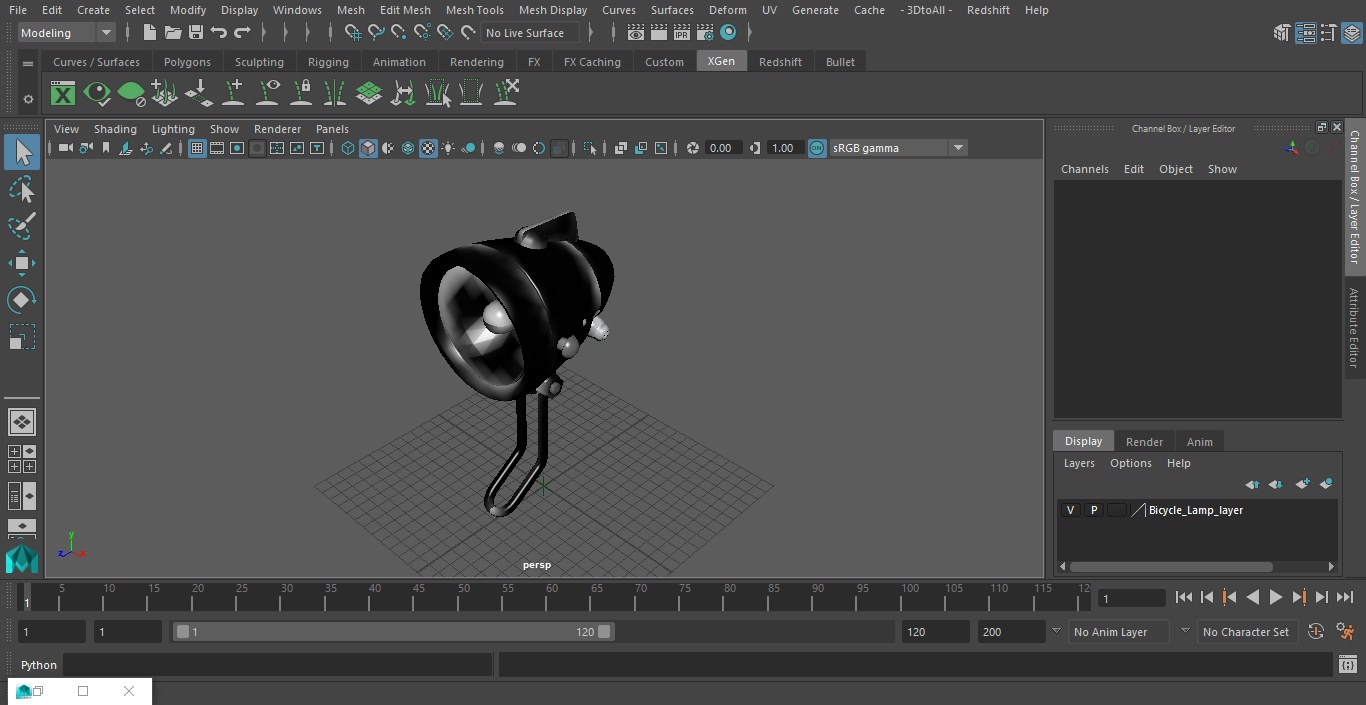
Task: Select the Rotate tool
Action: (22, 300)
